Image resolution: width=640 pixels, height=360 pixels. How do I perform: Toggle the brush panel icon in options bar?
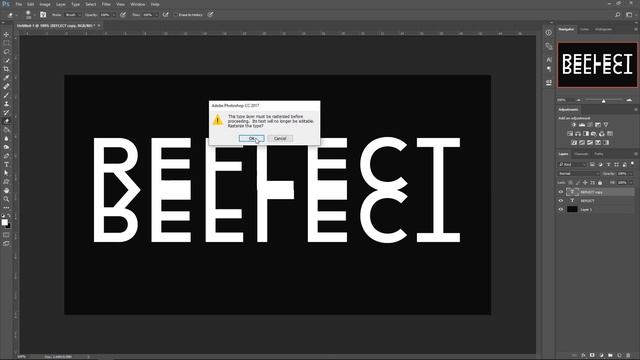43,15
